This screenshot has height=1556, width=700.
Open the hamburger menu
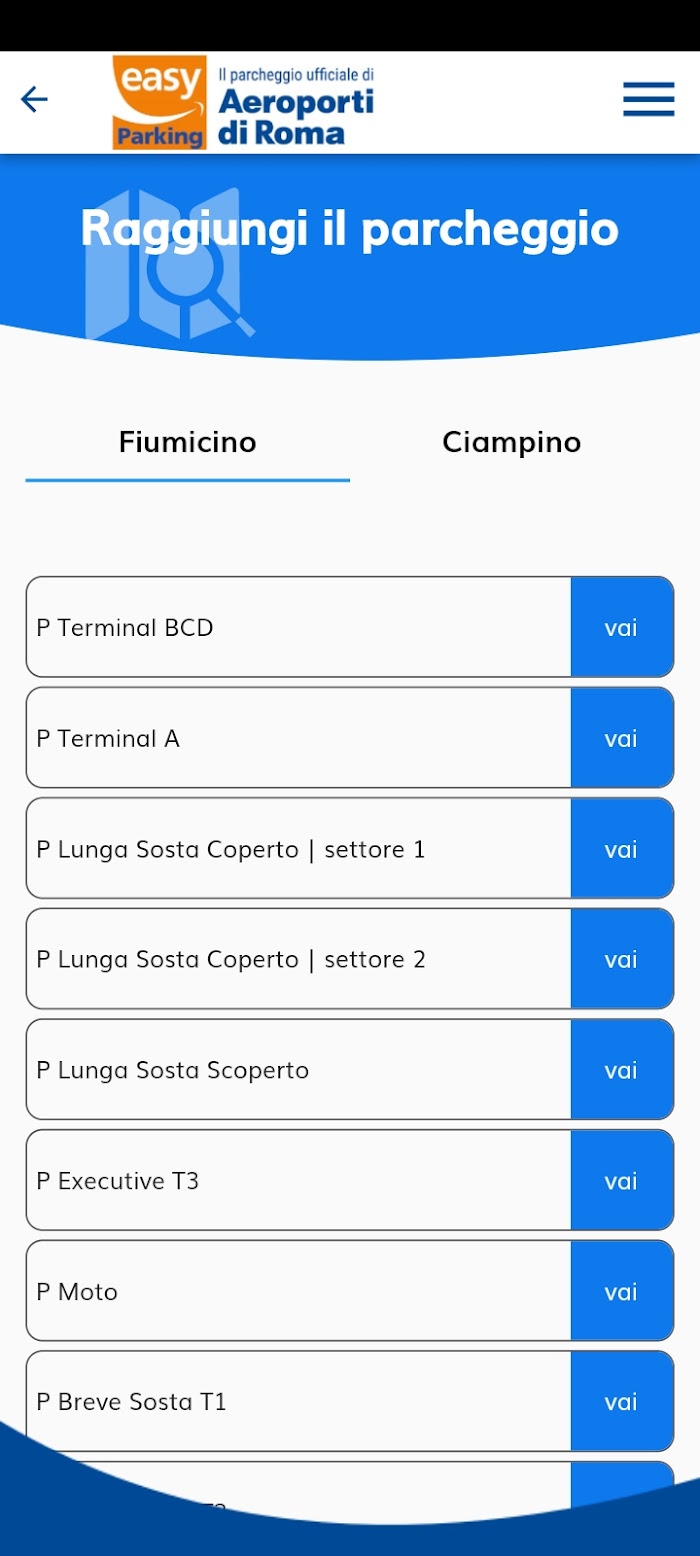point(648,99)
